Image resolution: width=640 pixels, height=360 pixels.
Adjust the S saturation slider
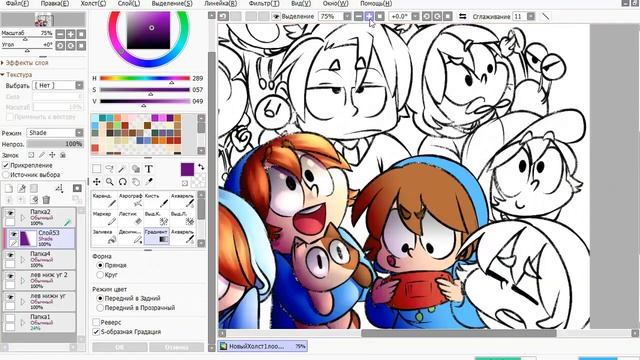[x=145, y=90]
